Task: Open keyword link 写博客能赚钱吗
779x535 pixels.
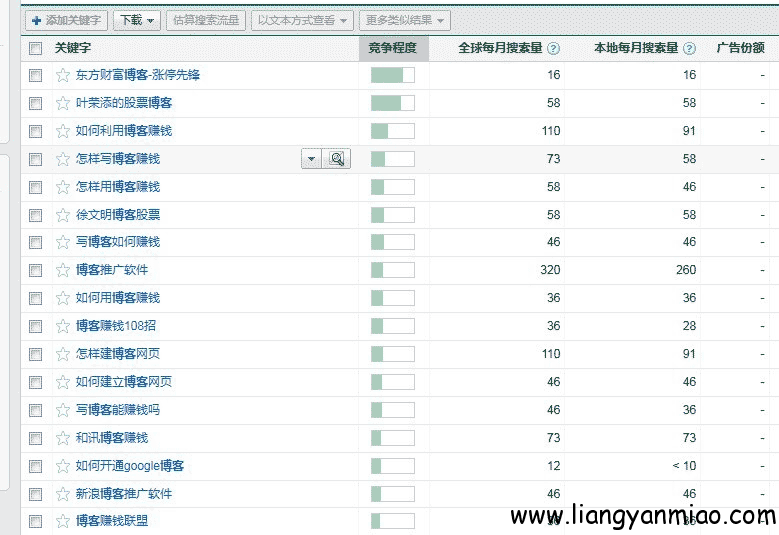Action: [118, 410]
